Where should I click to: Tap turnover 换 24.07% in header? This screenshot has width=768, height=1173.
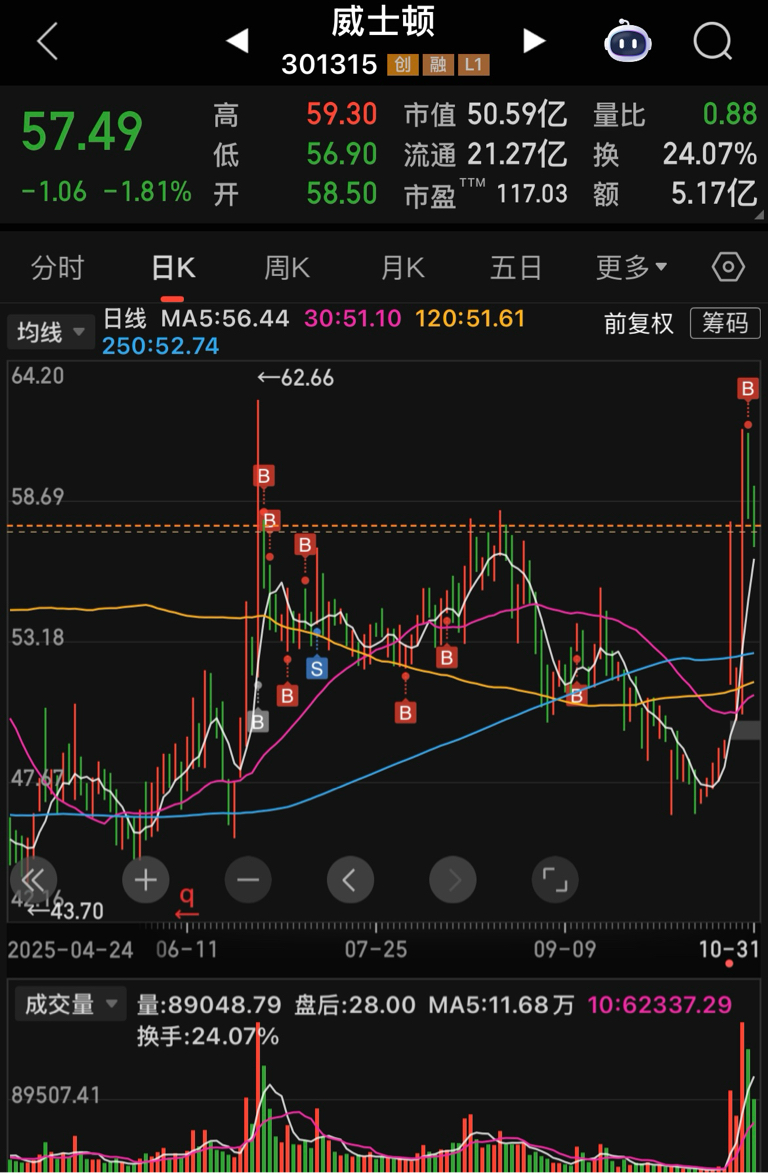pos(710,154)
